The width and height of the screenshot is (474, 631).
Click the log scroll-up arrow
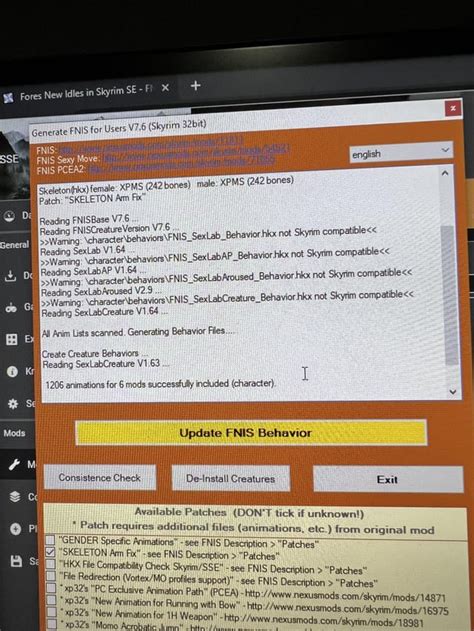coord(445,173)
